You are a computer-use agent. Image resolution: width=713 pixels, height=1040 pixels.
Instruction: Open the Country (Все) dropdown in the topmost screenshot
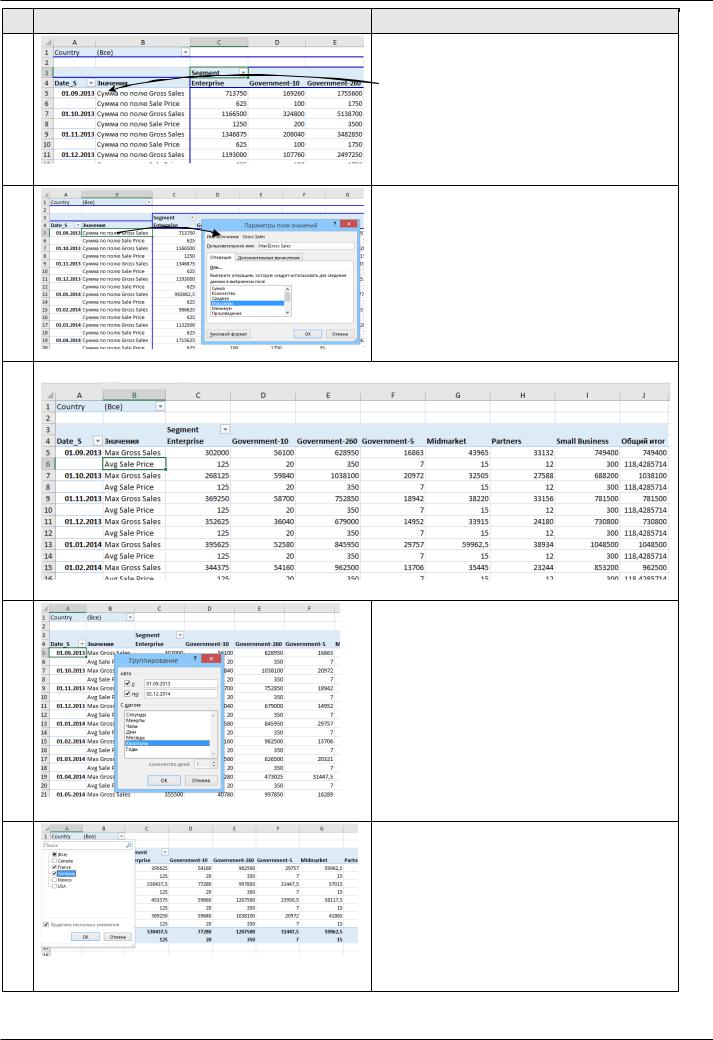(185, 52)
